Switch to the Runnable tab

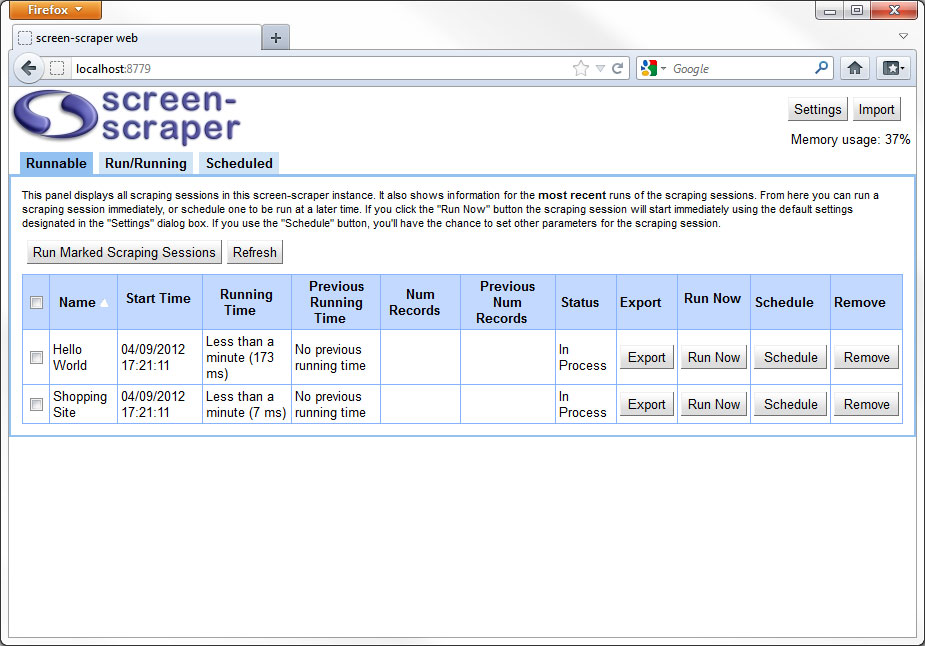tap(56, 163)
